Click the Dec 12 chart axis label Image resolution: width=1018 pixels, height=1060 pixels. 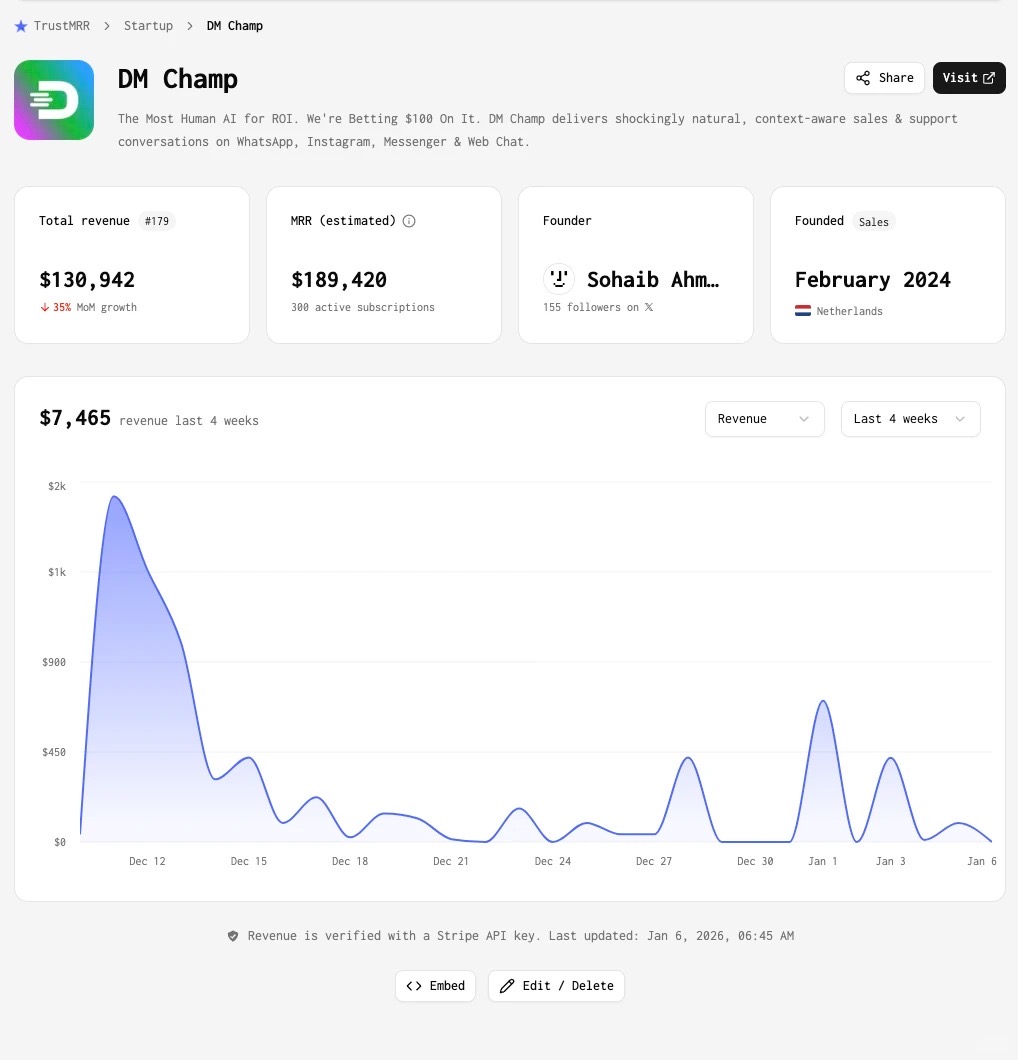147,861
